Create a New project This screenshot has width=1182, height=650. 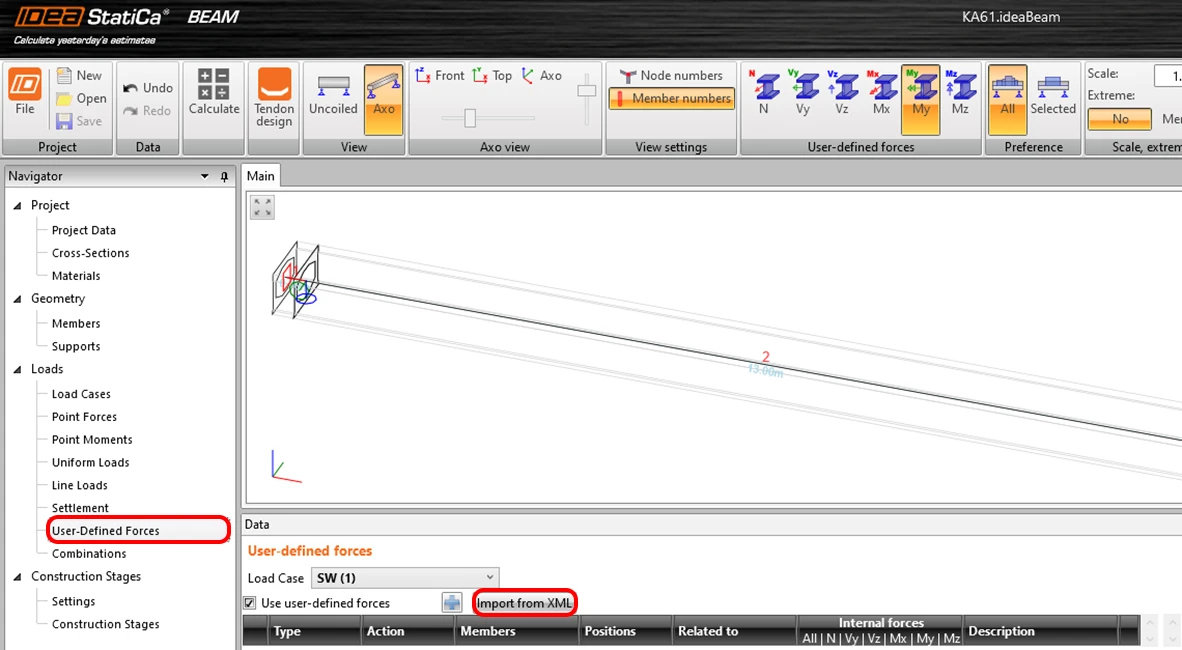pyautogui.click(x=80, y=75)
